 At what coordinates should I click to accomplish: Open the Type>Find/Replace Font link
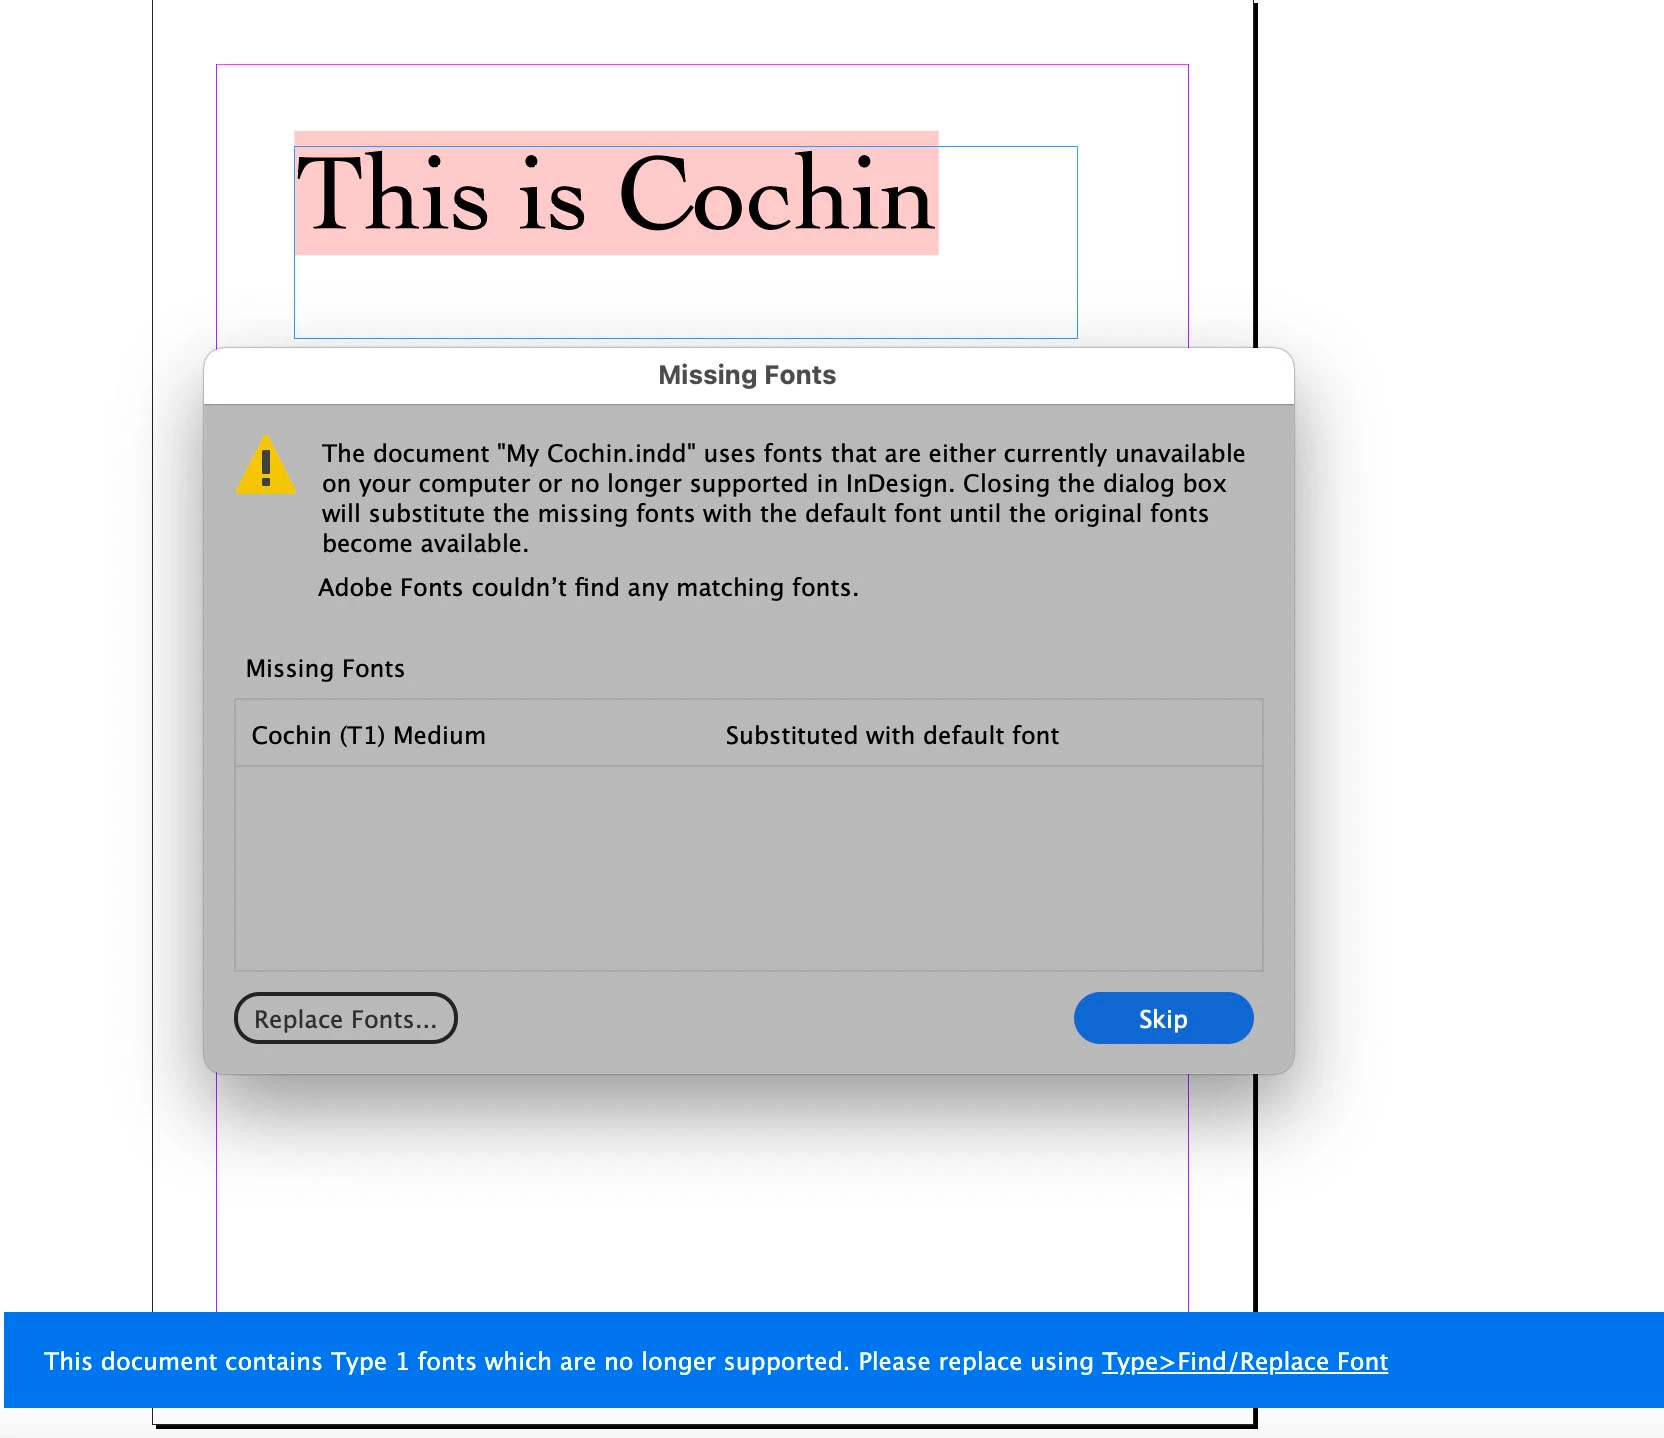coord(1245,1361)
